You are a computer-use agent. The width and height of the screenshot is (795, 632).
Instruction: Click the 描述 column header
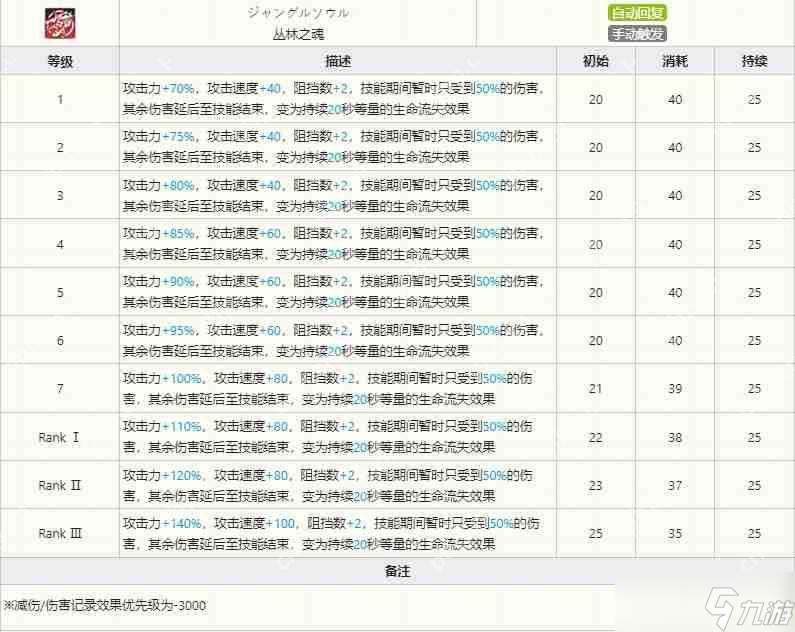pyautogui.click(x=338, y=61)
